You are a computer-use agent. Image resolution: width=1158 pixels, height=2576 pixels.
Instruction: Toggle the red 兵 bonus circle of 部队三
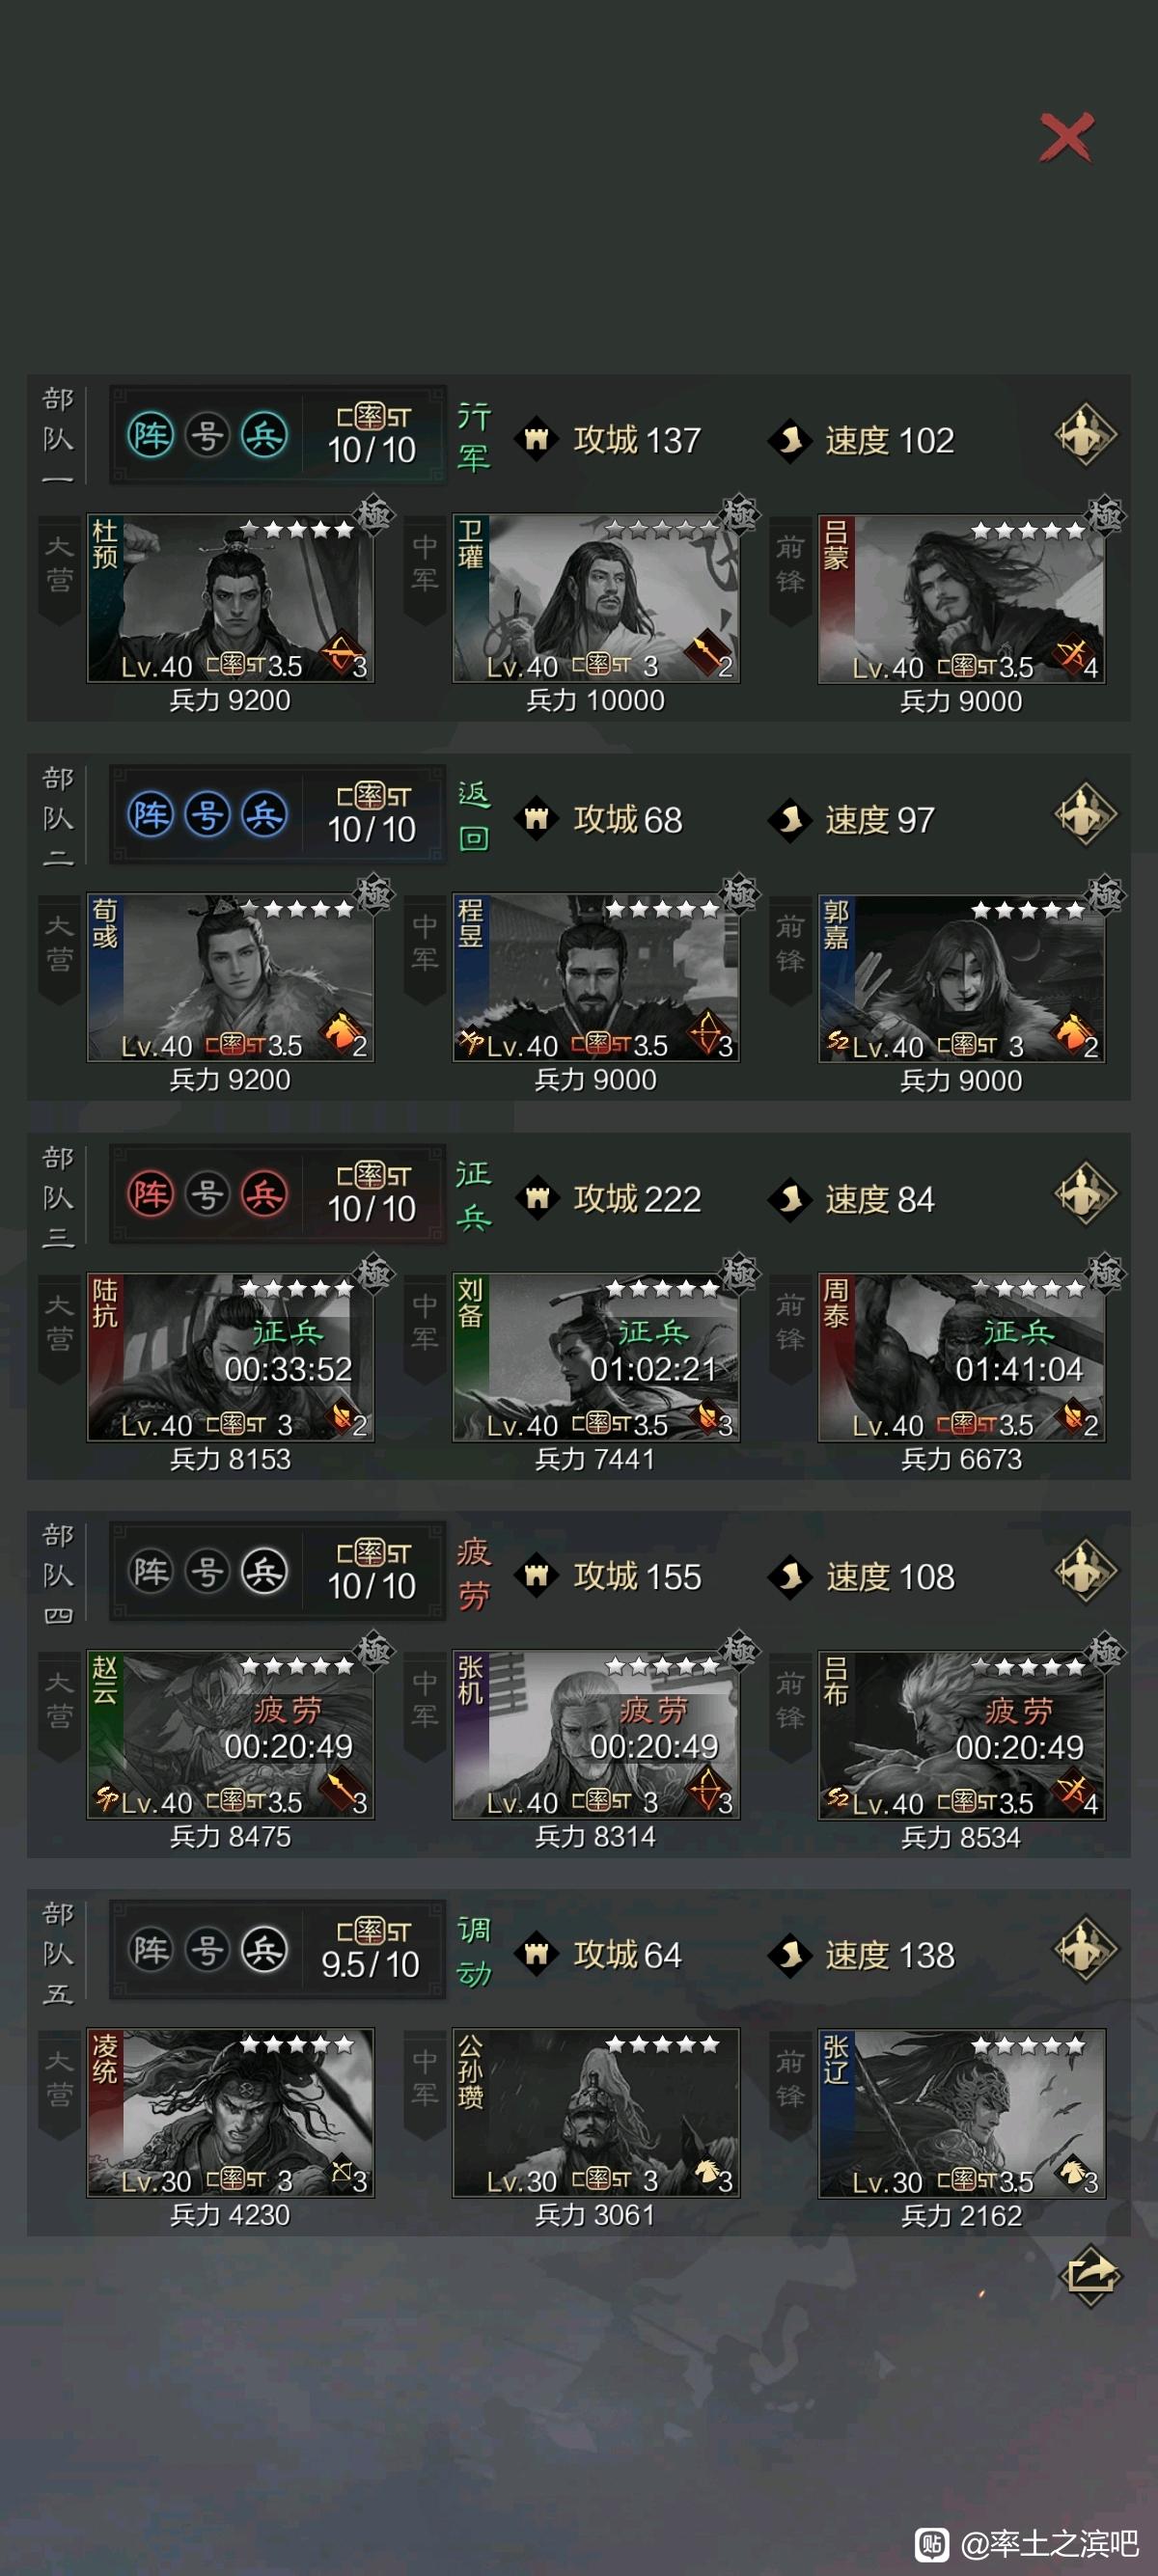point(264,1194)
